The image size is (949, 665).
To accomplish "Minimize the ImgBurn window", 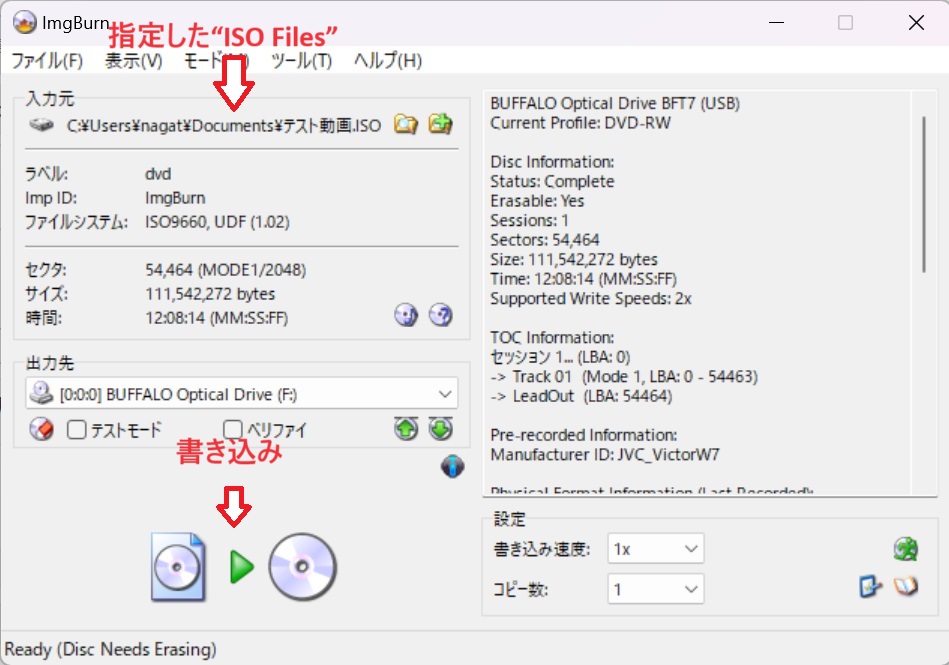I will pyautogui.click(x=777, y=23).
